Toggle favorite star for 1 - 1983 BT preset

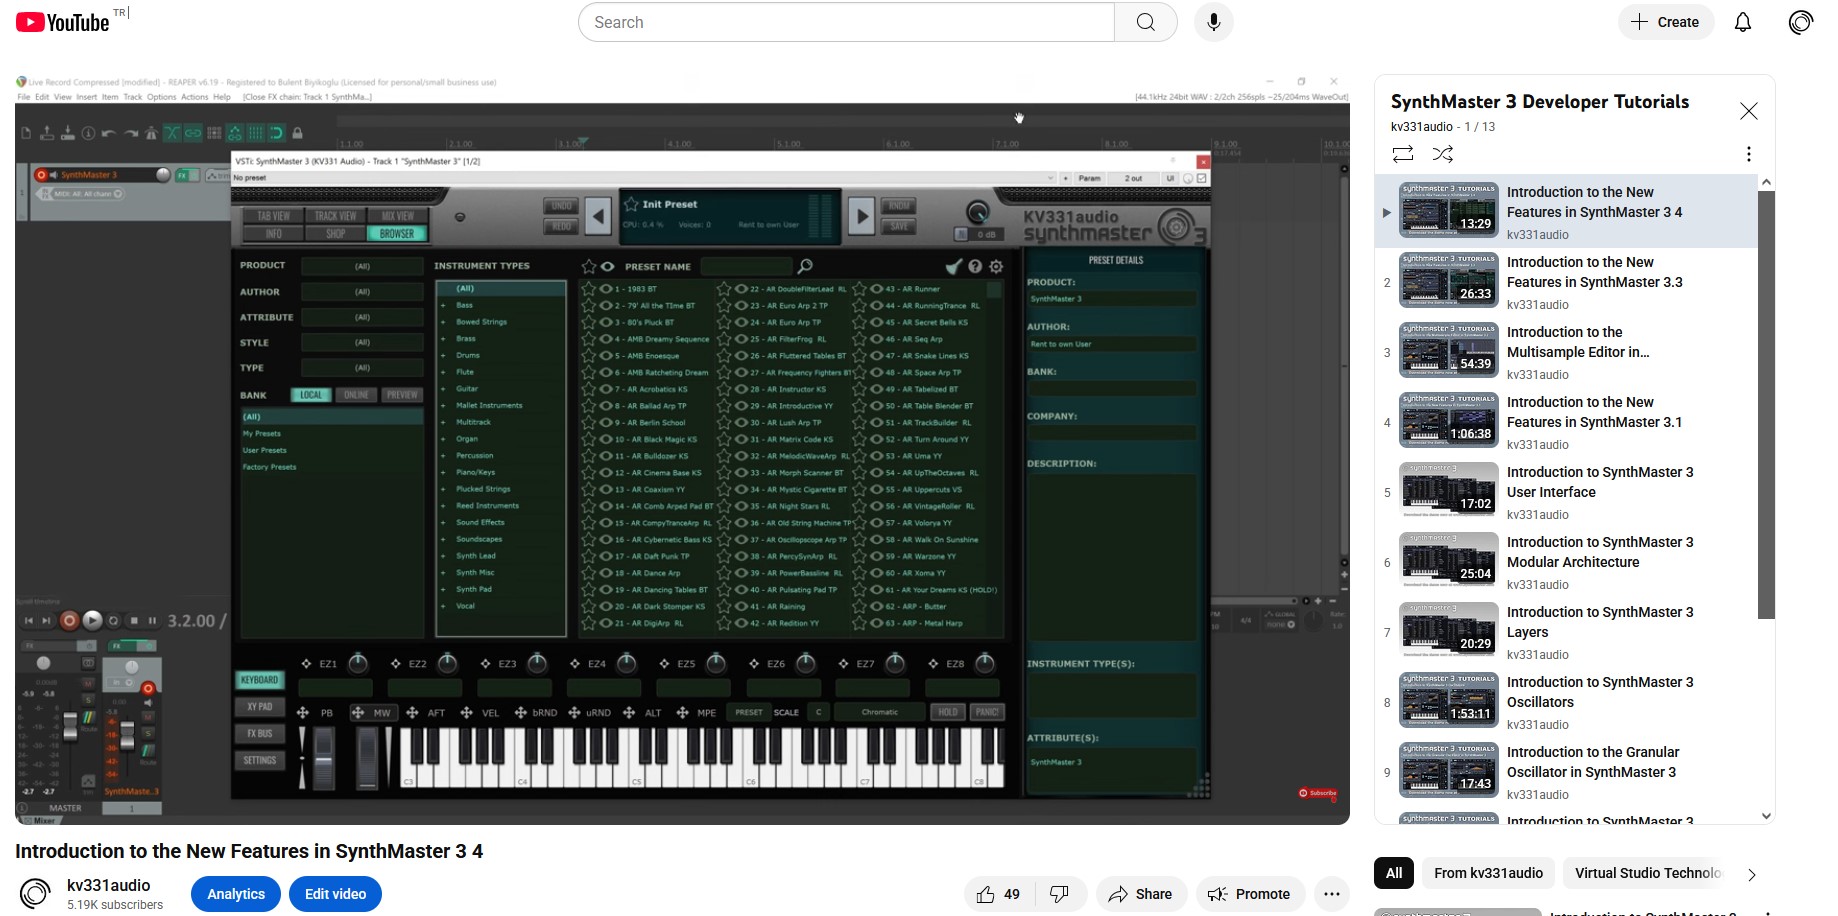pyautogui.click(x=589, y=289)
